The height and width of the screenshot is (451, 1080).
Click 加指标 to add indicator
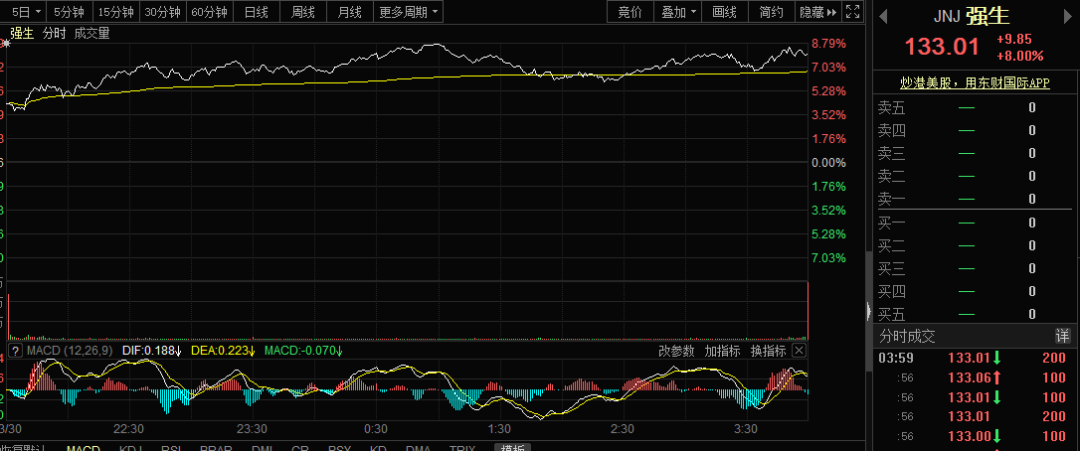[x=723, y=350]
